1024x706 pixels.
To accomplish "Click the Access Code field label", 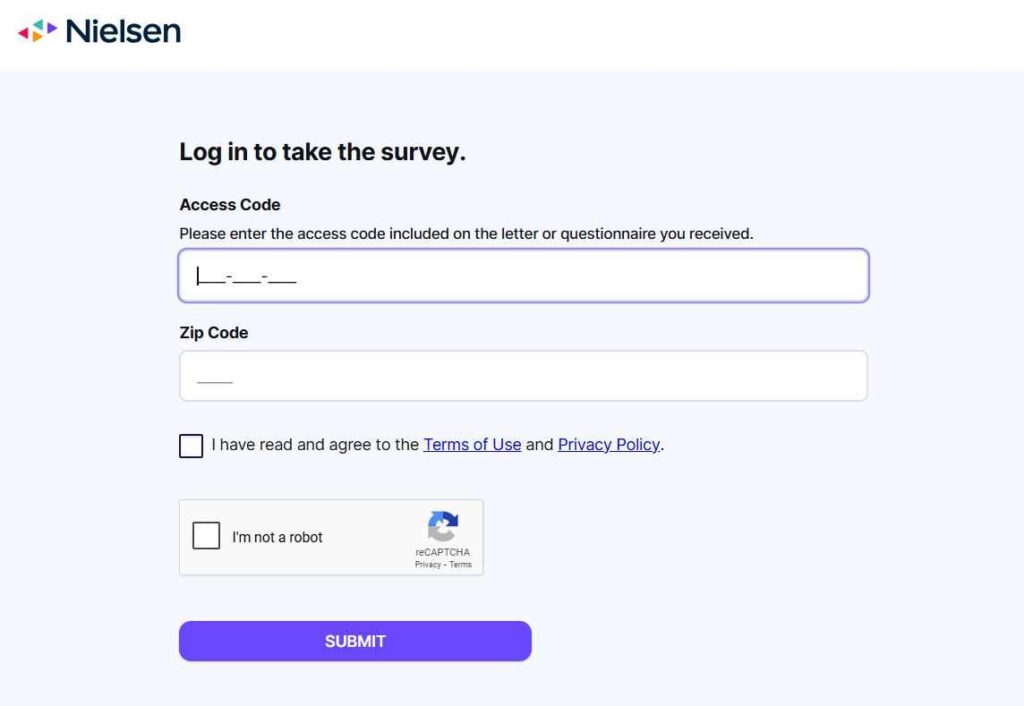I will coord(230,204).
